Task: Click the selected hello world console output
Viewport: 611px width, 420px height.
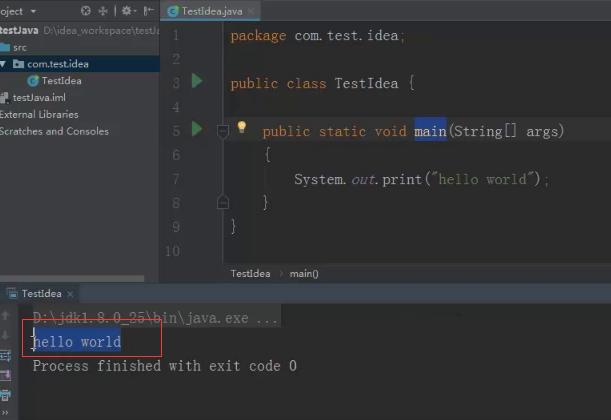Action: pos(77,342)
